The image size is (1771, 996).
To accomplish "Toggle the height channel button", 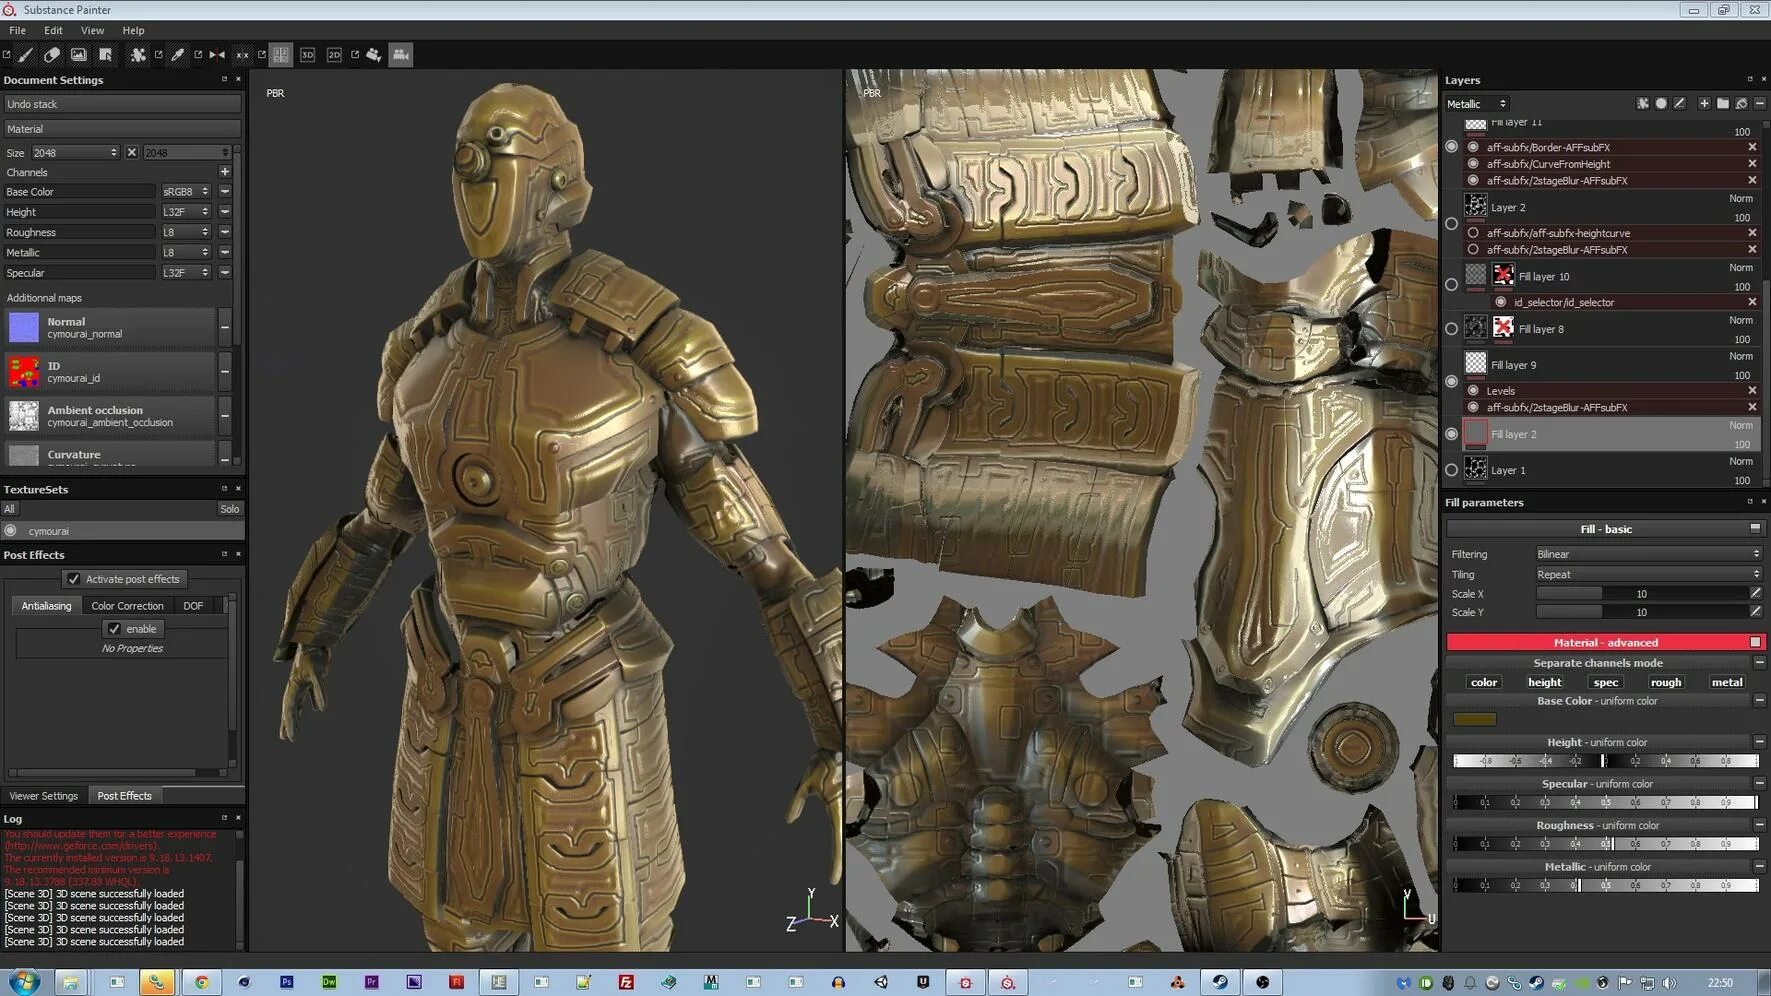I will [1545, 683].
